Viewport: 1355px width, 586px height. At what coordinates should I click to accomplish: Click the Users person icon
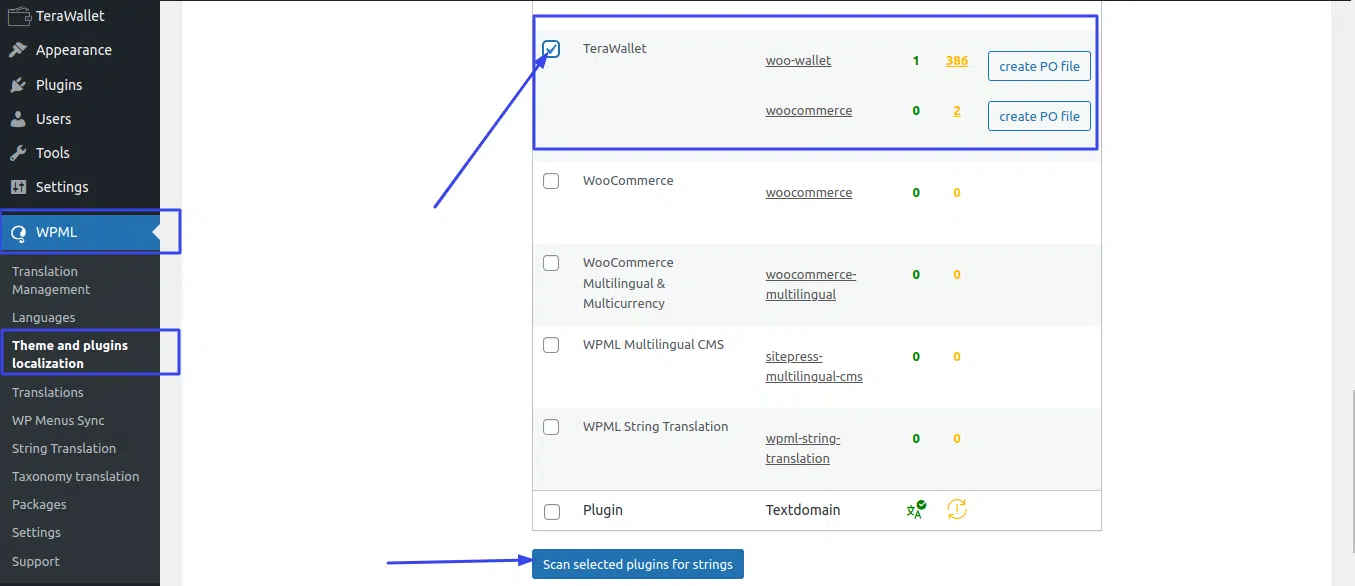pos(18,119)
